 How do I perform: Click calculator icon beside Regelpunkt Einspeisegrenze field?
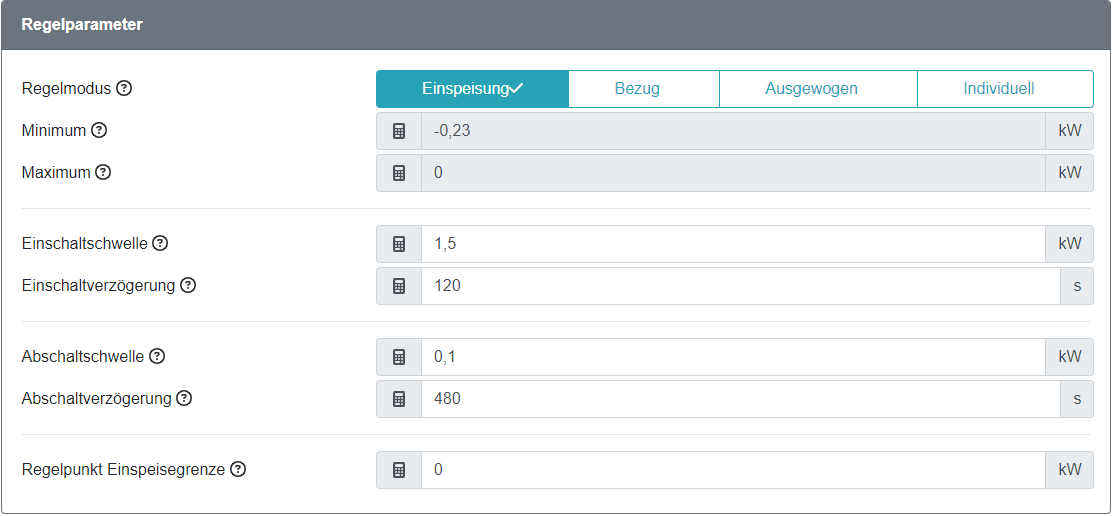coord(399,470)
